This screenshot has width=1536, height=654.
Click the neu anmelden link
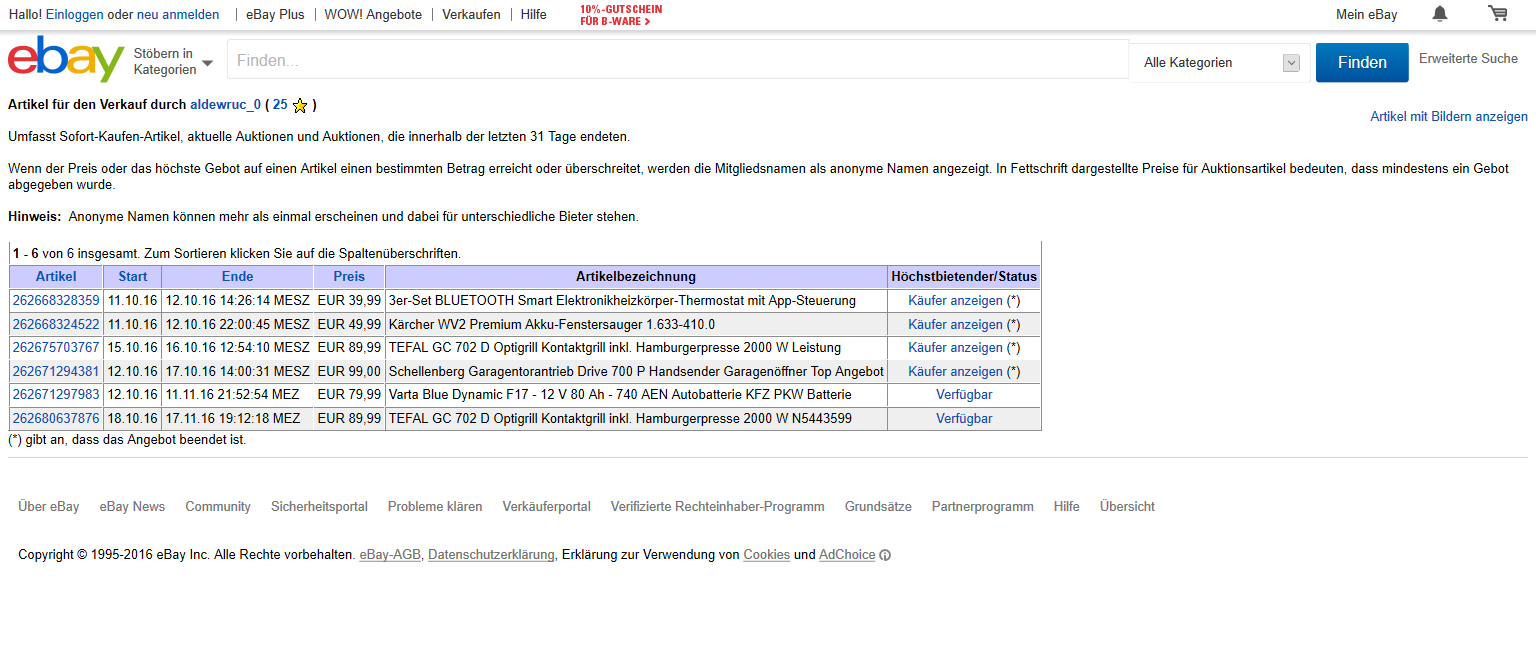tap(178, 15)
